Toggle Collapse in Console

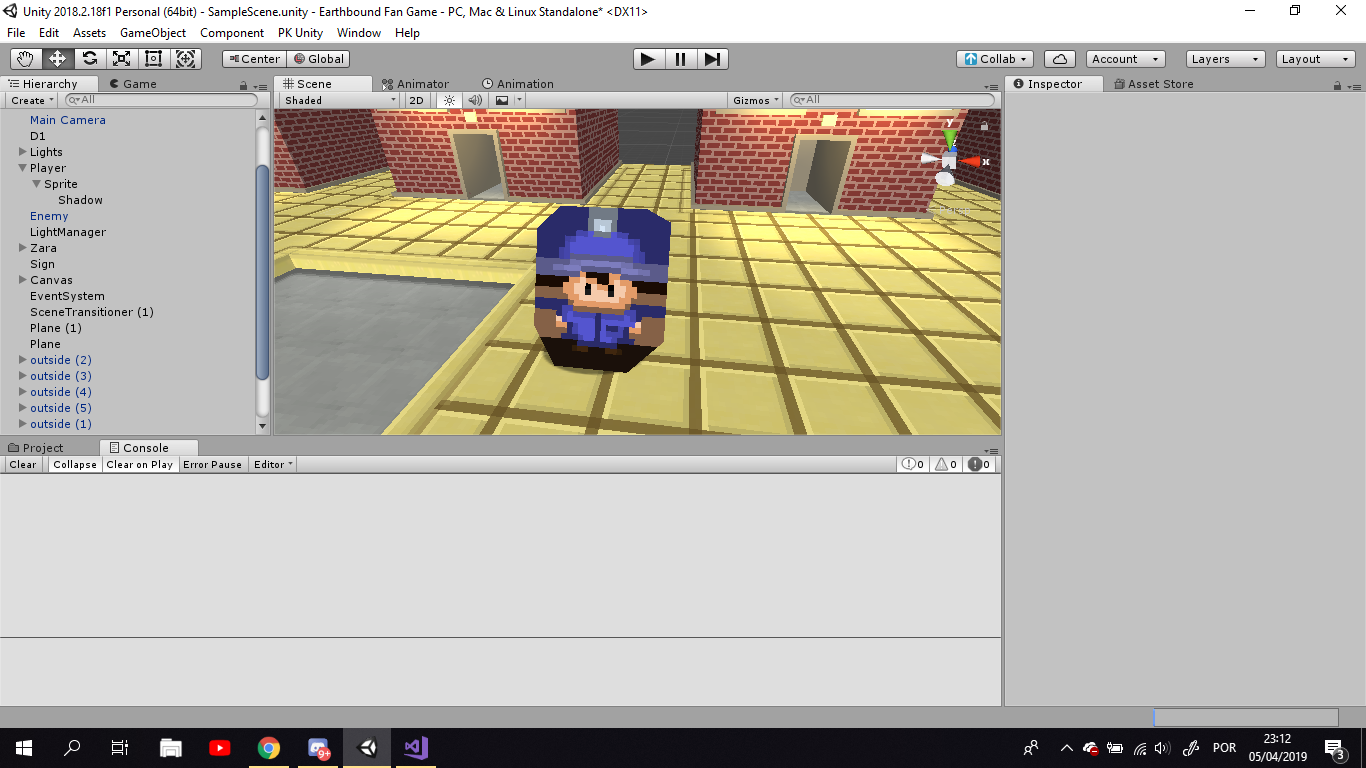75,464
